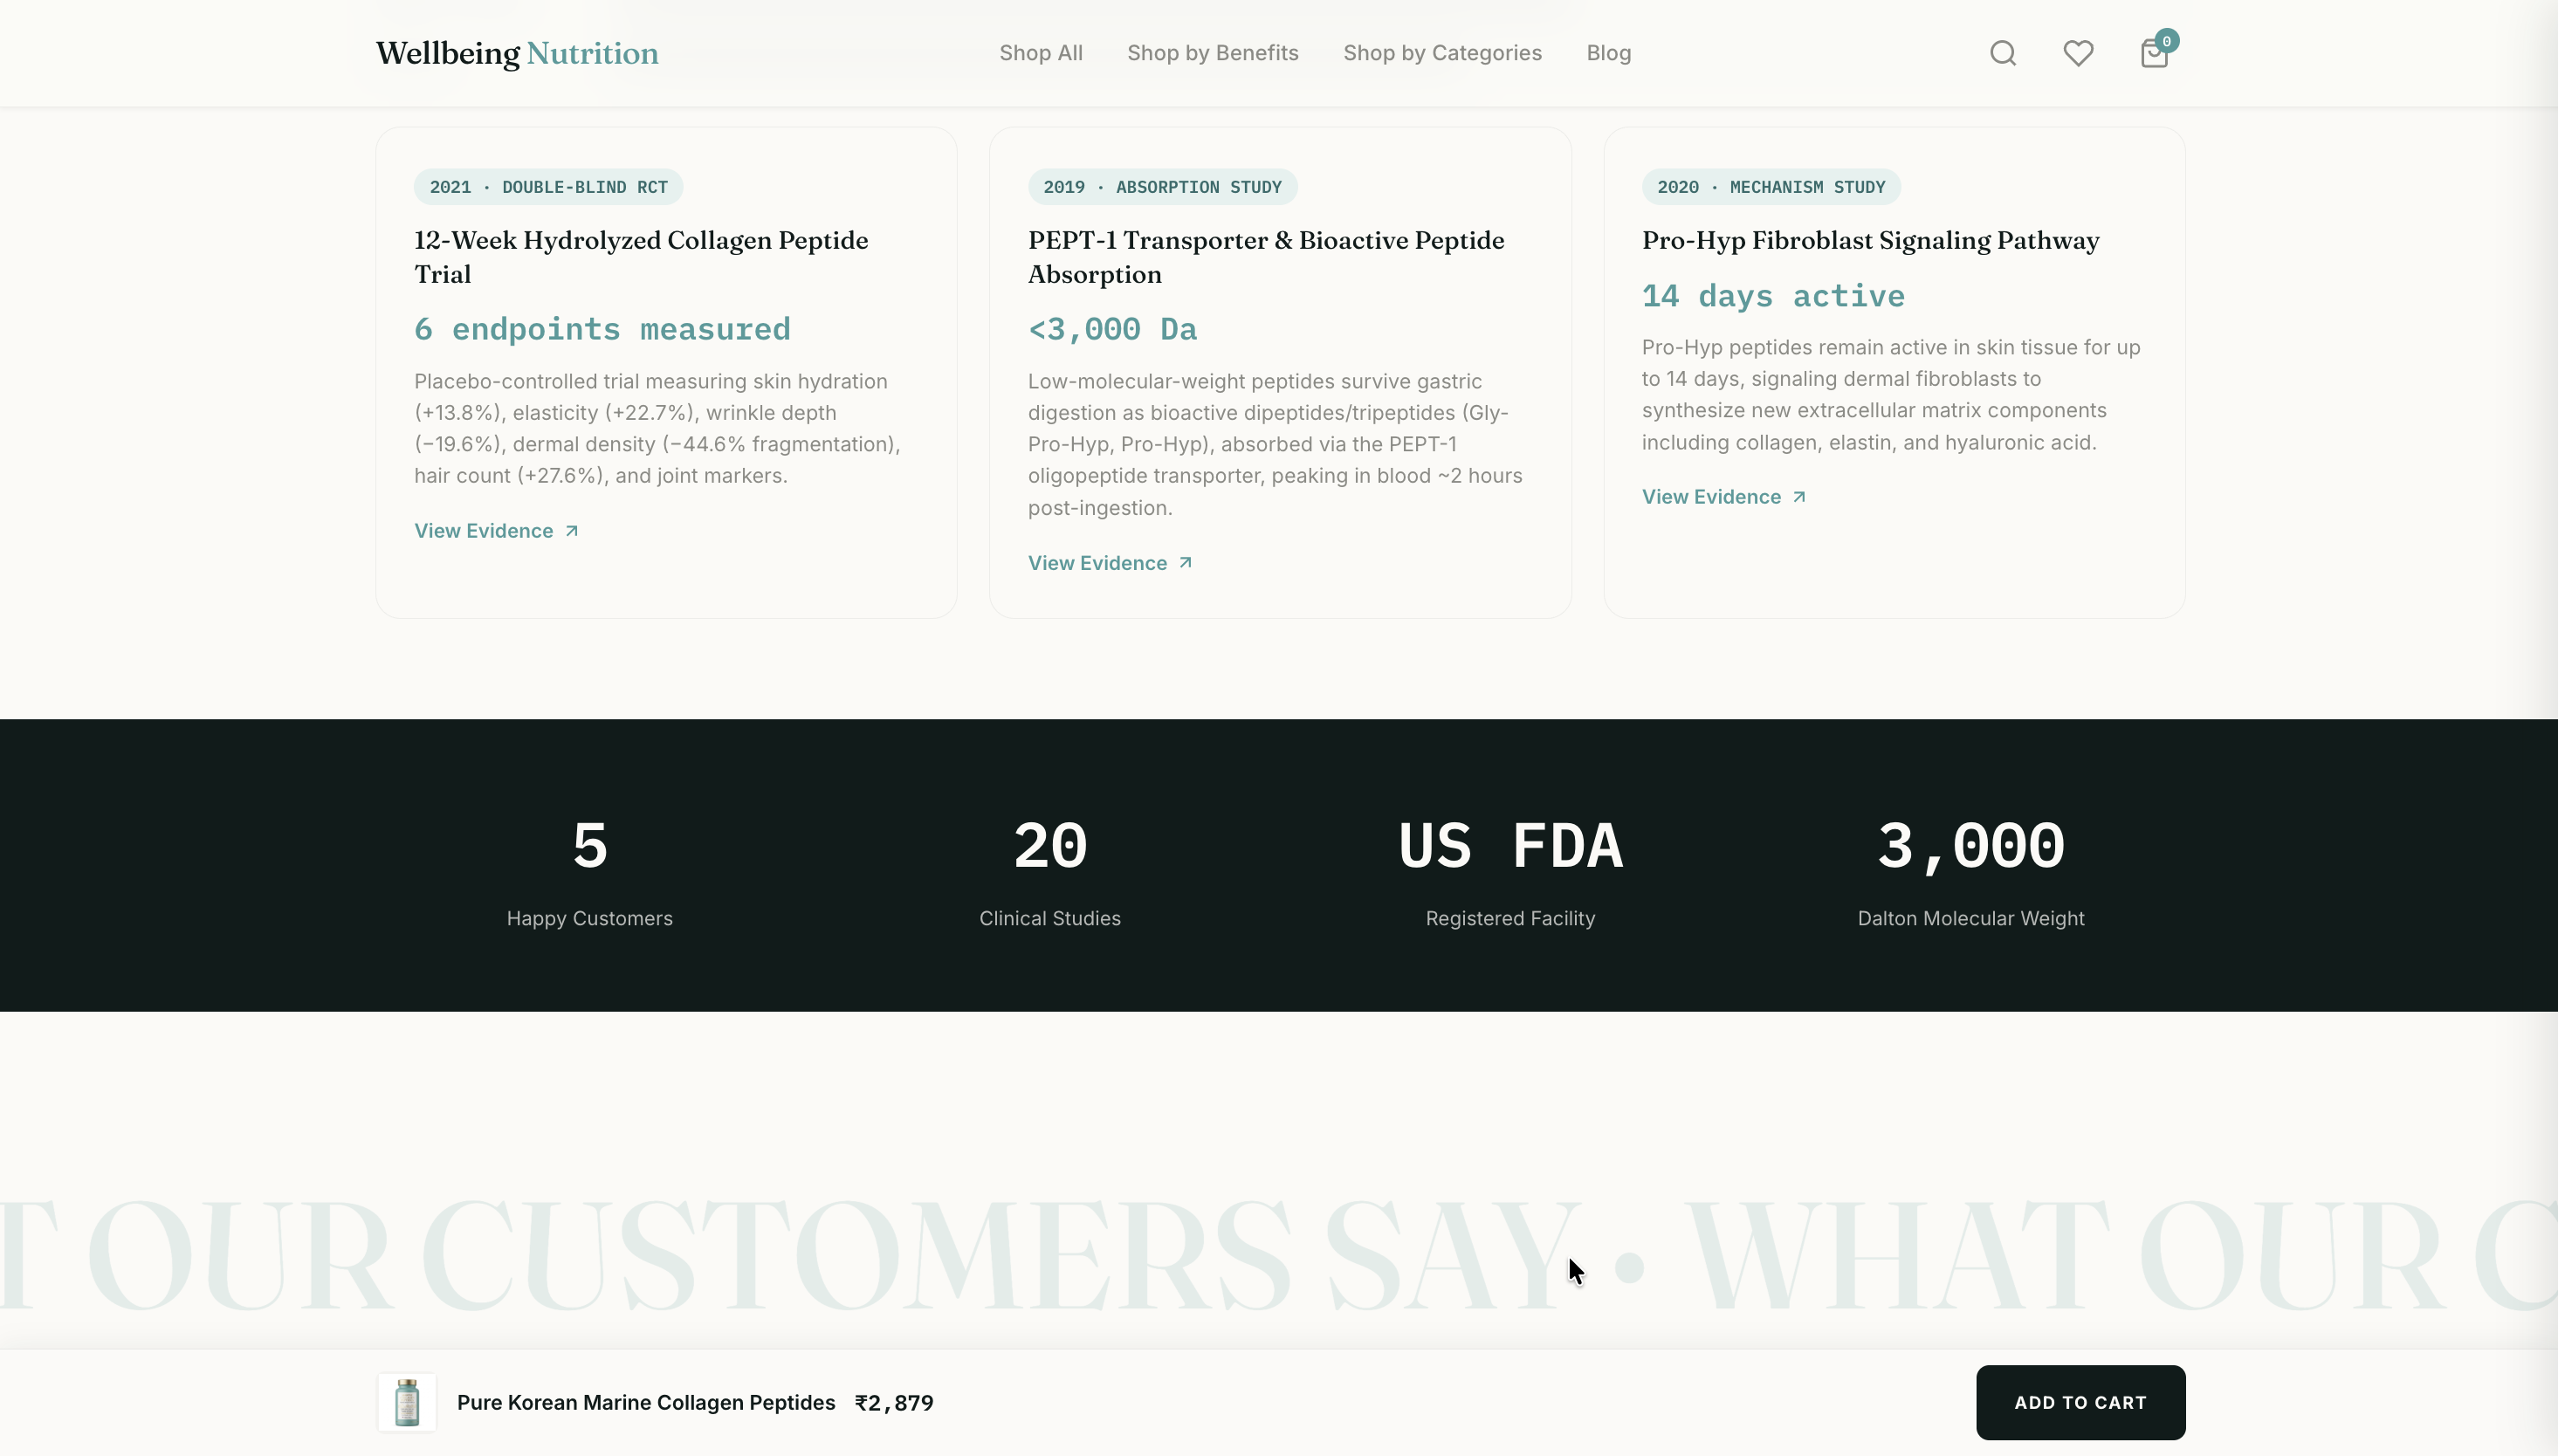Click the 2019 · Absorption Study tag
The image size is (2558, 1456).
[x=1162, y=187]
